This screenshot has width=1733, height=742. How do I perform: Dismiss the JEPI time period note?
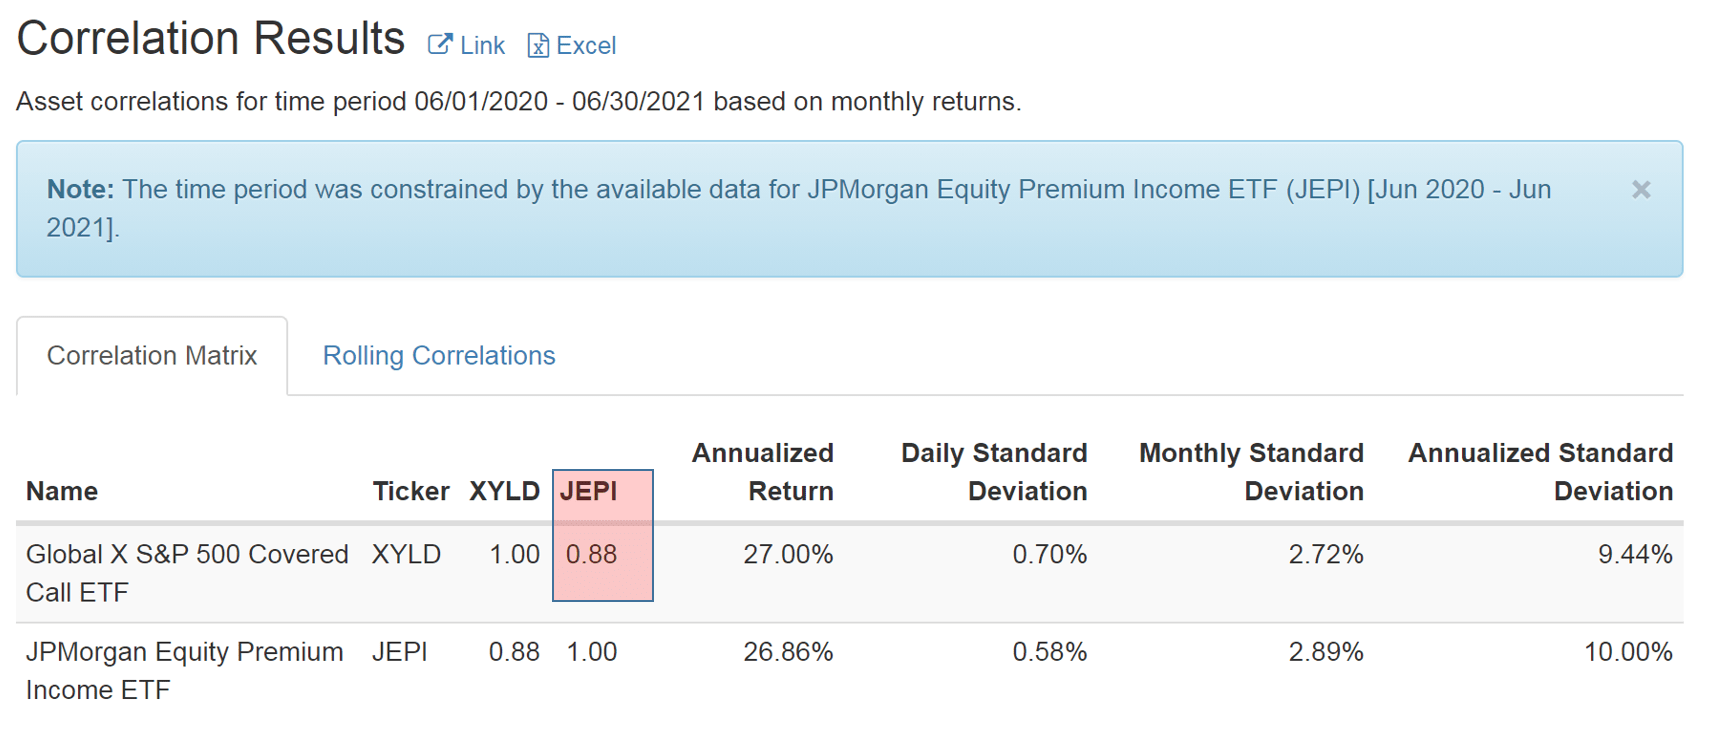tap(1641, 189)
